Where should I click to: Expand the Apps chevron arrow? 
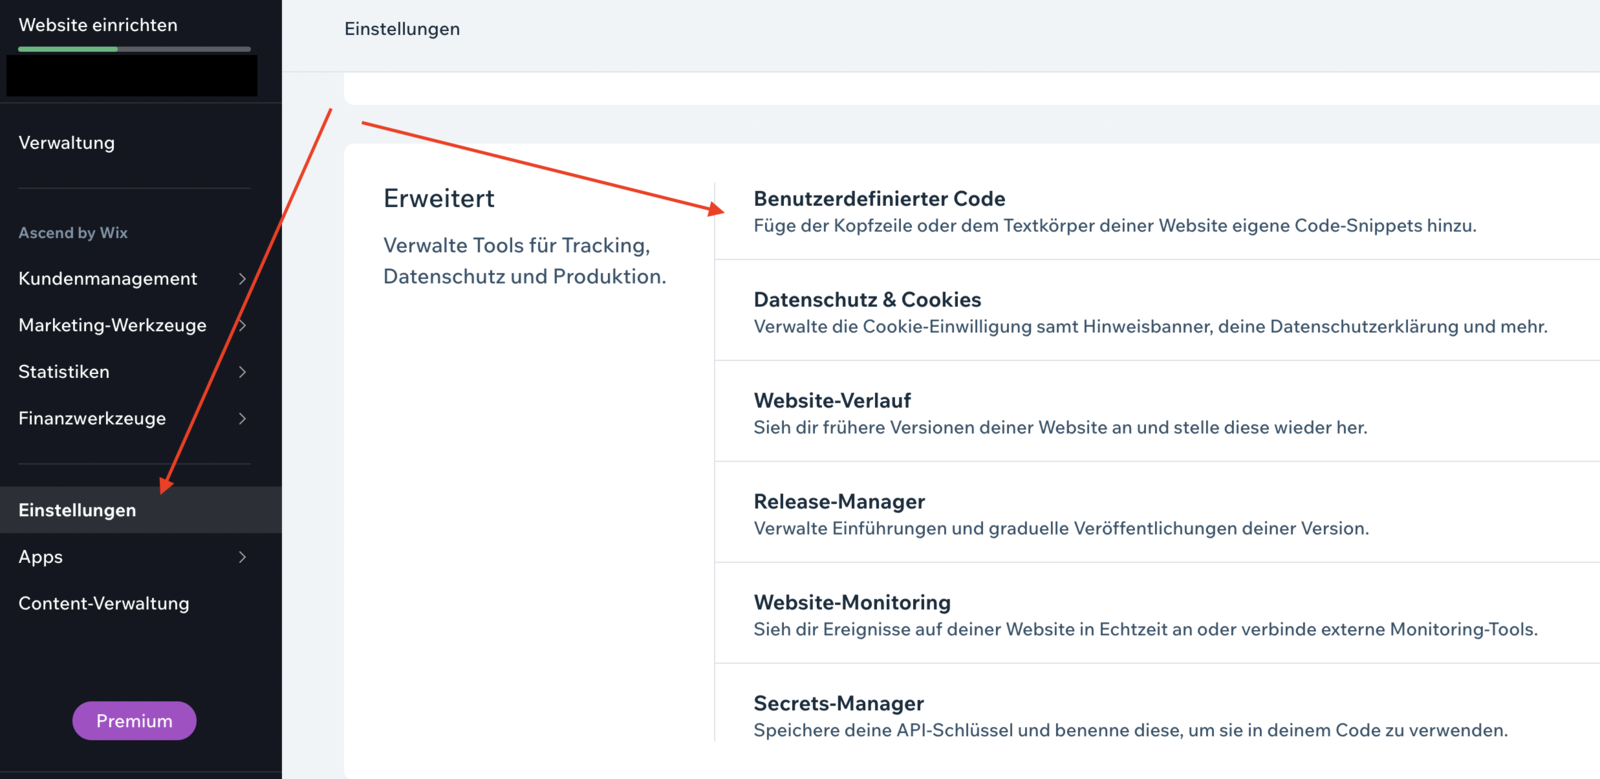242,557
